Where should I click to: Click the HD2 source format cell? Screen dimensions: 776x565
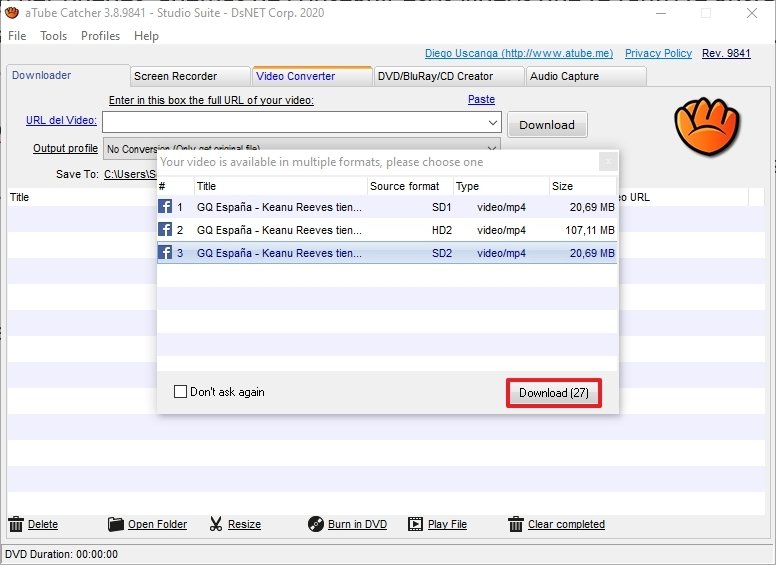441,230
